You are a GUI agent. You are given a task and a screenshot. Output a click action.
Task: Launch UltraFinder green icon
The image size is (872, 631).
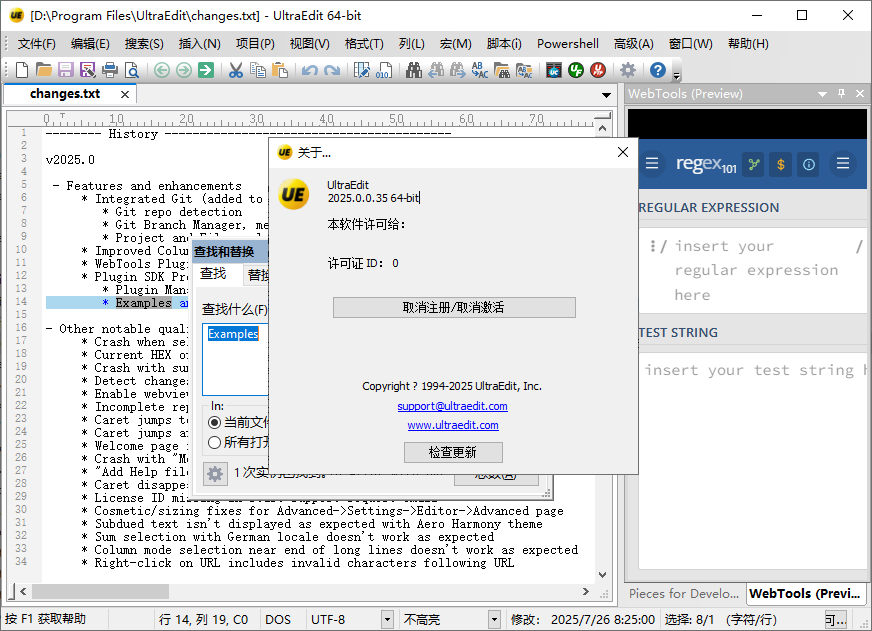tap(576, 70)
